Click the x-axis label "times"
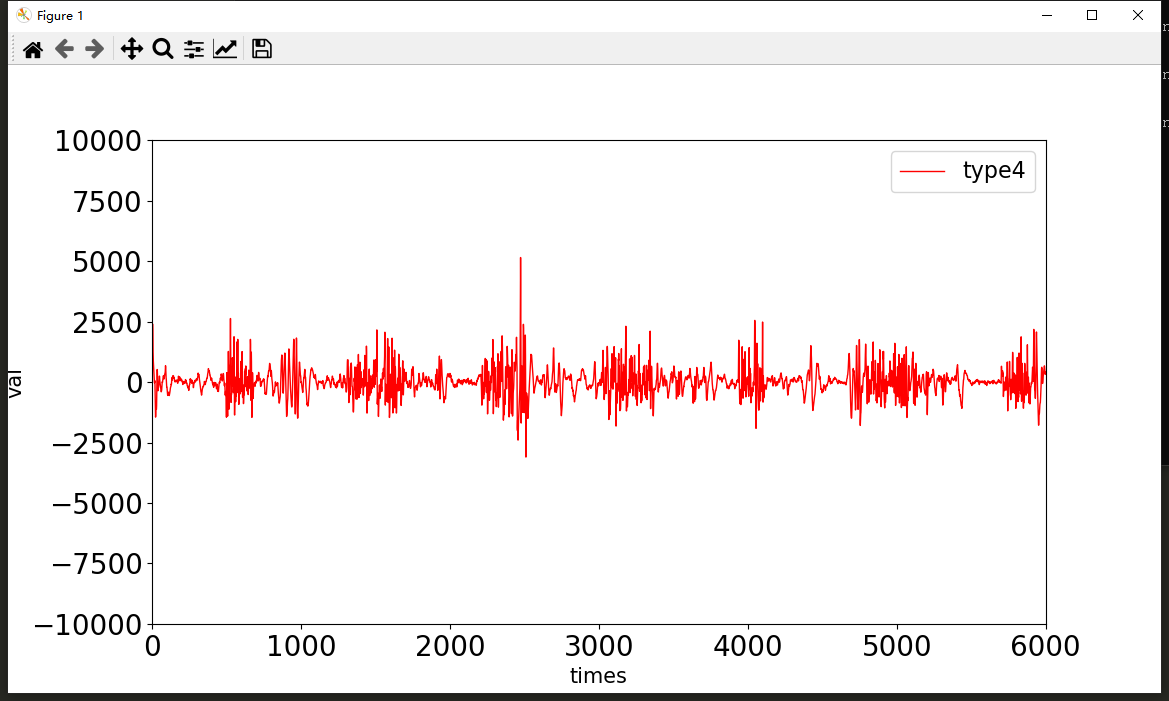 (598, 676)
